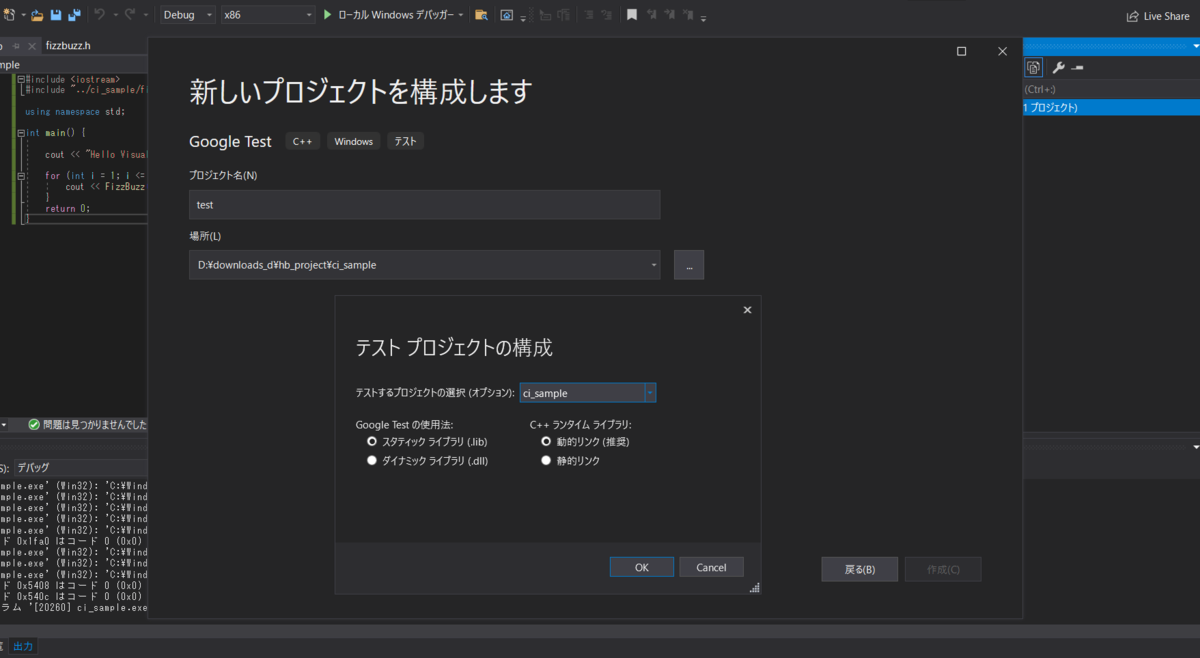The image size is (1200, 658).
Task: Click the '[20260] ci_sample.exe' output line
Action: [74, 607]
